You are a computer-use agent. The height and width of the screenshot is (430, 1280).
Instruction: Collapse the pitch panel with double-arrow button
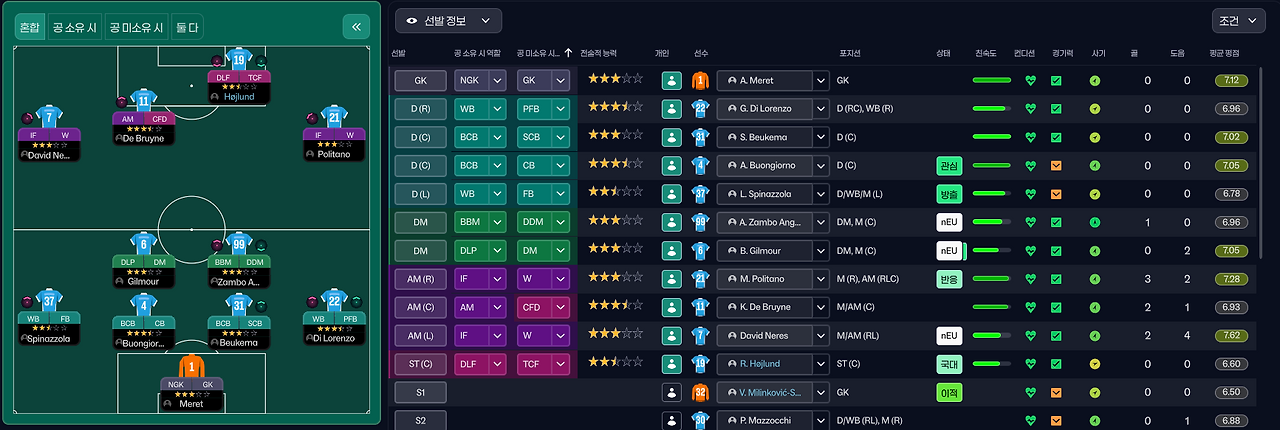356,27
